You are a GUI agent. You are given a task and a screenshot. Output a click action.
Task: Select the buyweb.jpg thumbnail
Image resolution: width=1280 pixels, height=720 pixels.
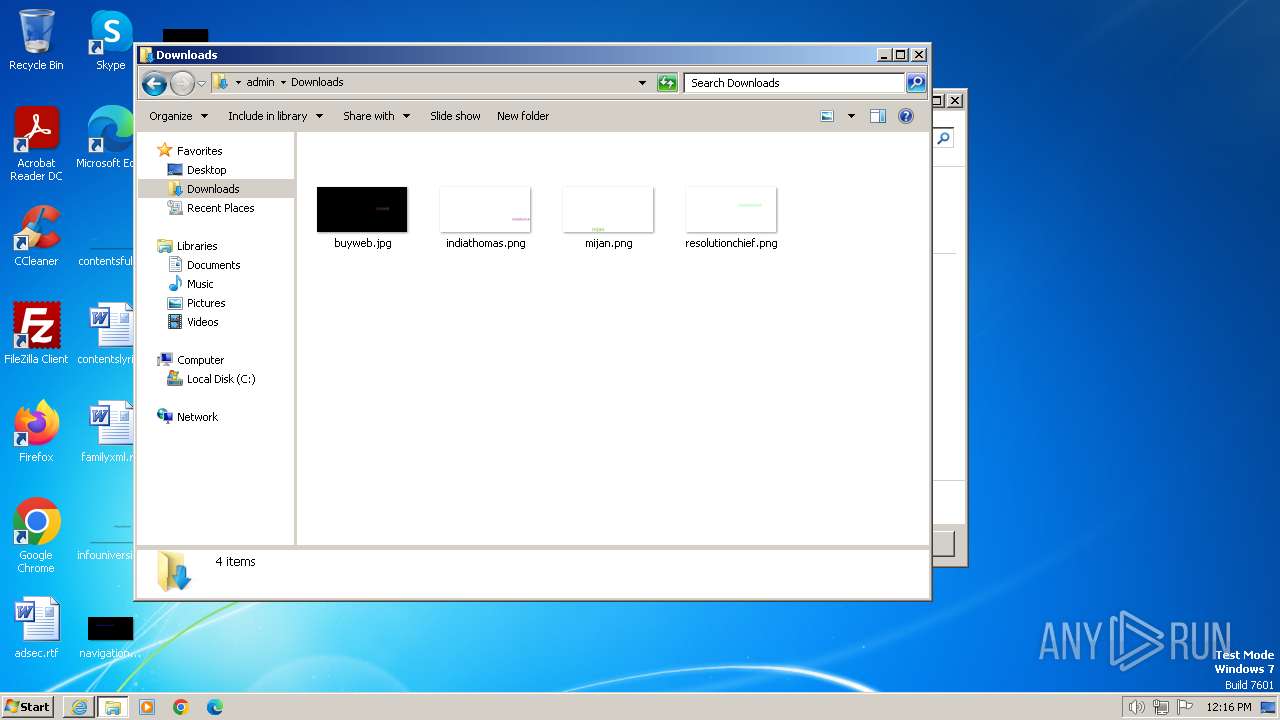point(362,209)
